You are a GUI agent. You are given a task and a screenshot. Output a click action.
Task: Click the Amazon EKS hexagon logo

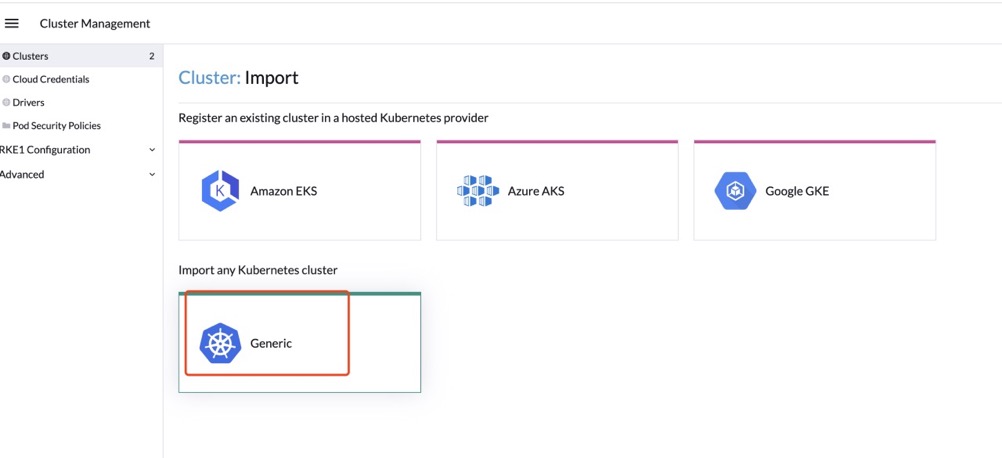click(x=220, y=191)
